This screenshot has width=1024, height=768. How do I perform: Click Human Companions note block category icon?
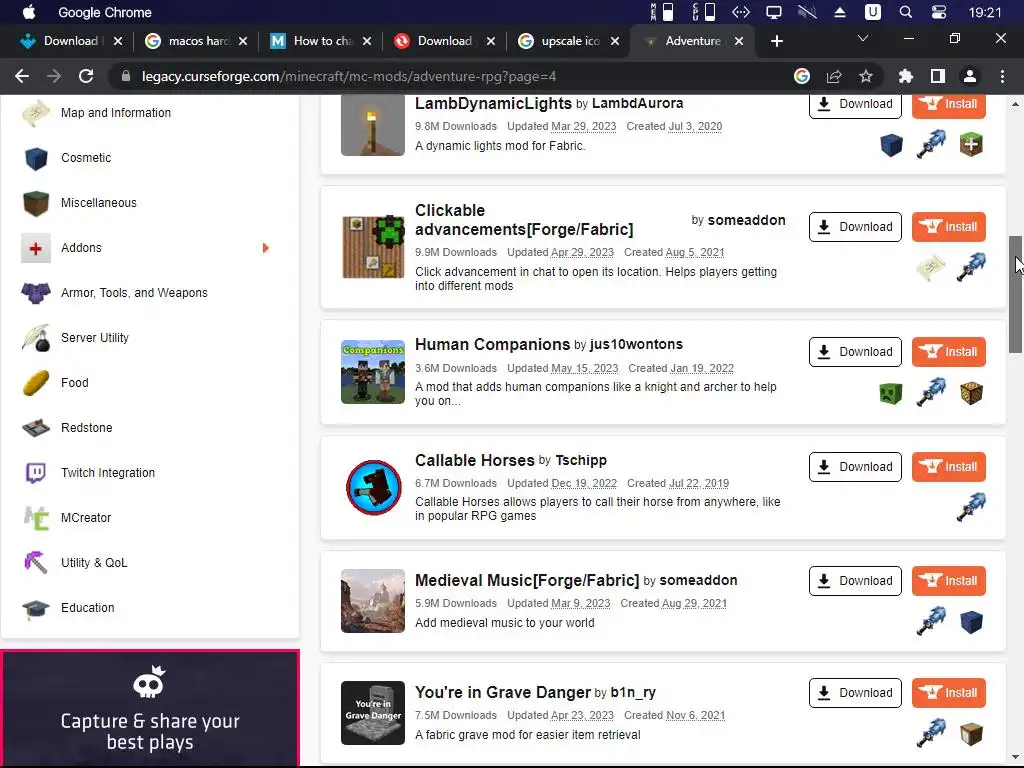pyautogui.click(x=971, y=393)
